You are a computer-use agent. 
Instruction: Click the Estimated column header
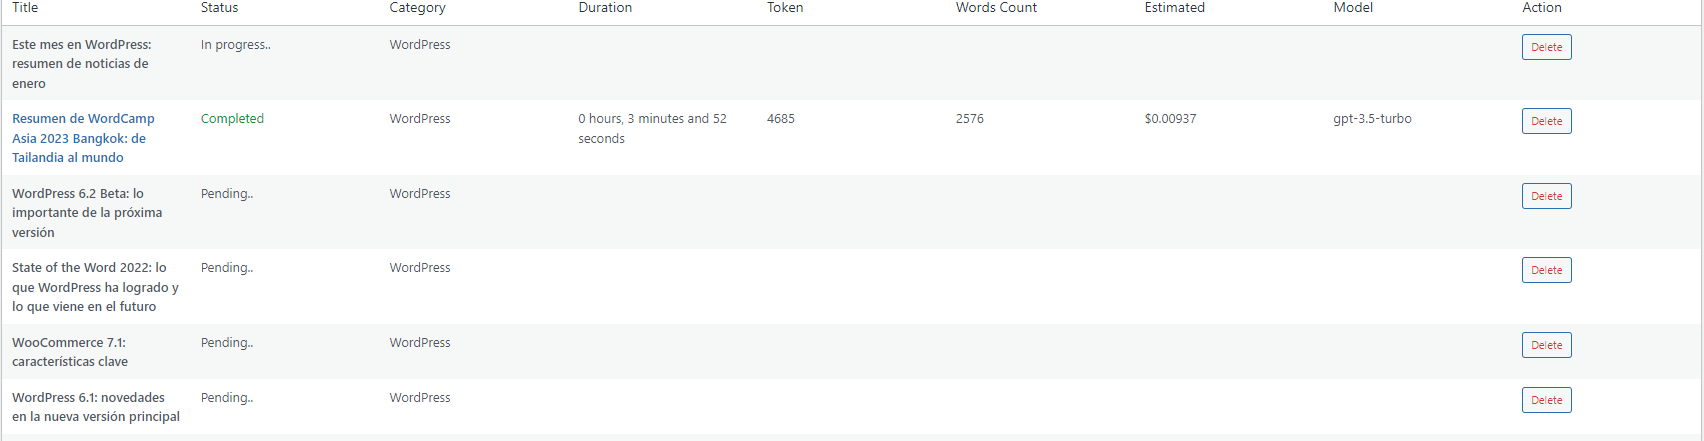(1174, 8)
